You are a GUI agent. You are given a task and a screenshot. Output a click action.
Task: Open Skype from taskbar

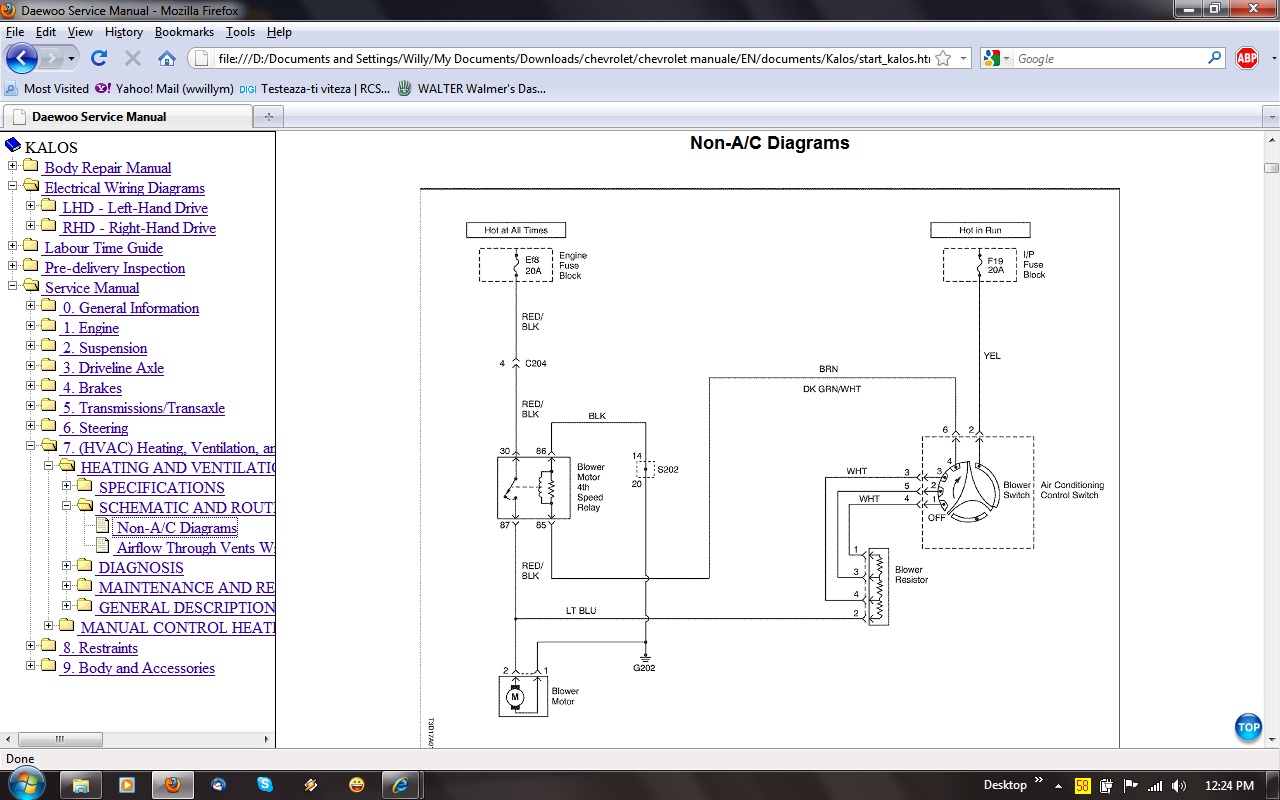(265, 785)
